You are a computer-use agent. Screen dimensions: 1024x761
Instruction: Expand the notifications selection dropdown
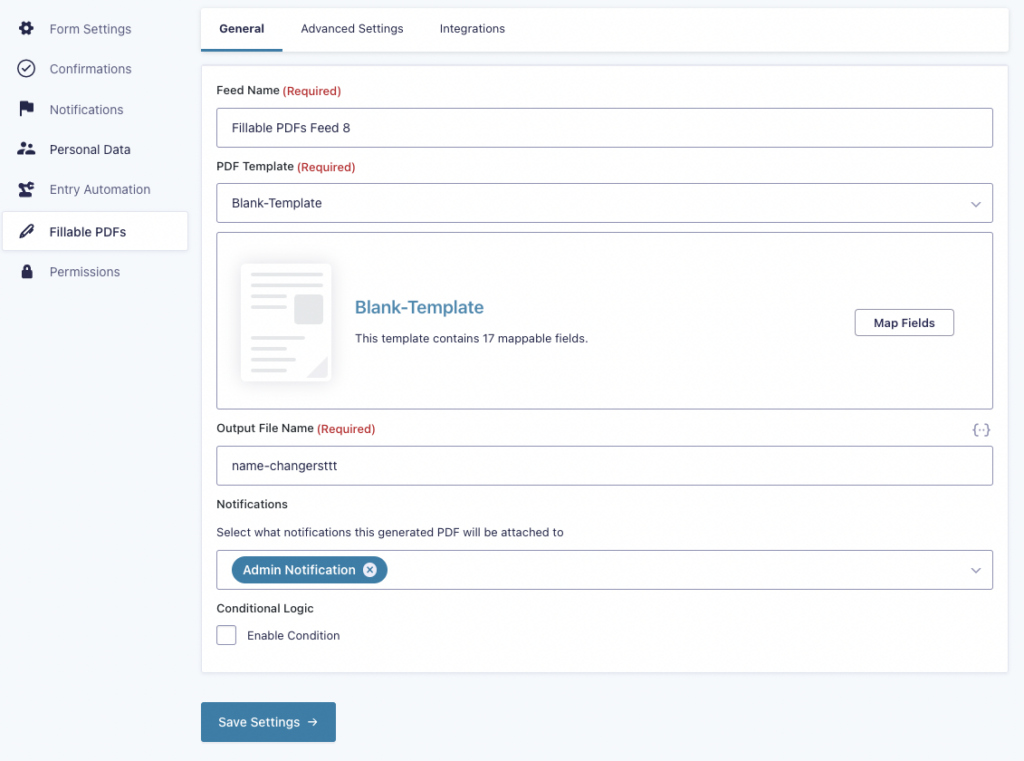tap(977, 569)
